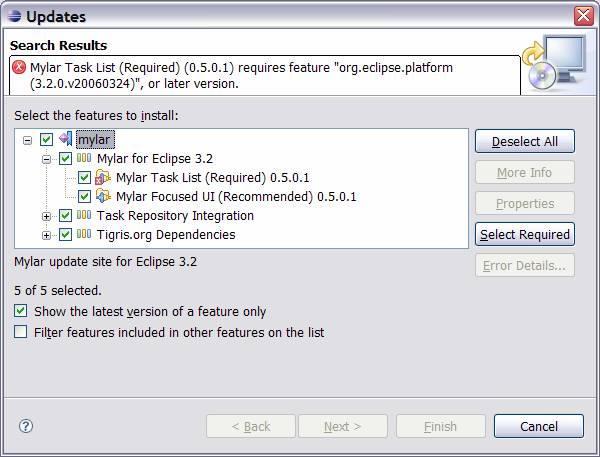The width and height of the screenshot is (600, 457).
Task: Collapse the Mylar for Eclipse 3.2 node
Action: [x=46, y=159]
